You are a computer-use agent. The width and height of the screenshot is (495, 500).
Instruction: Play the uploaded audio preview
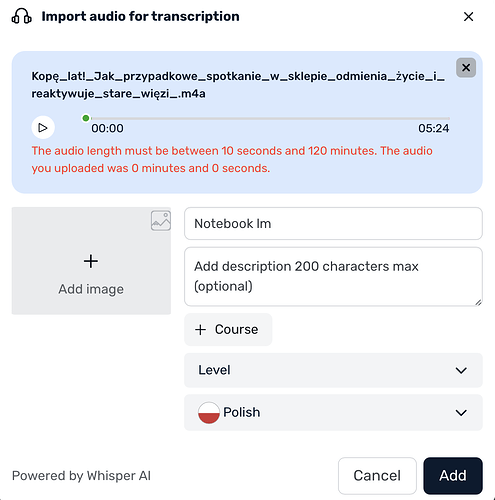click(x=43, y=127)
